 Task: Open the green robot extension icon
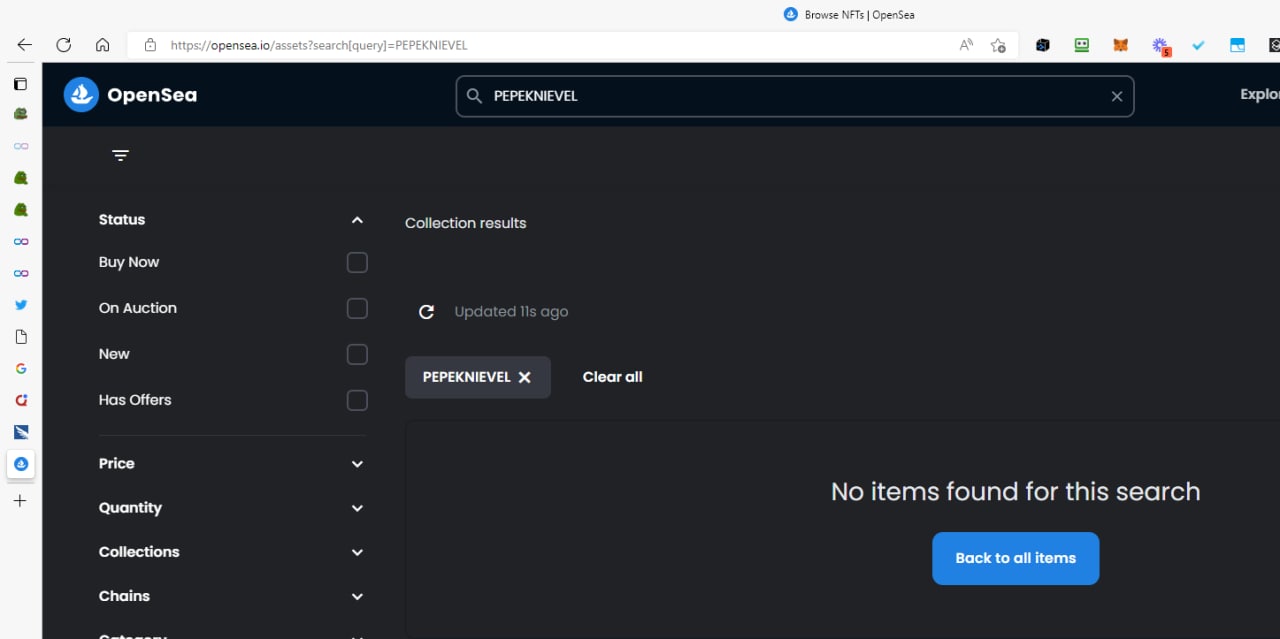1082,45
